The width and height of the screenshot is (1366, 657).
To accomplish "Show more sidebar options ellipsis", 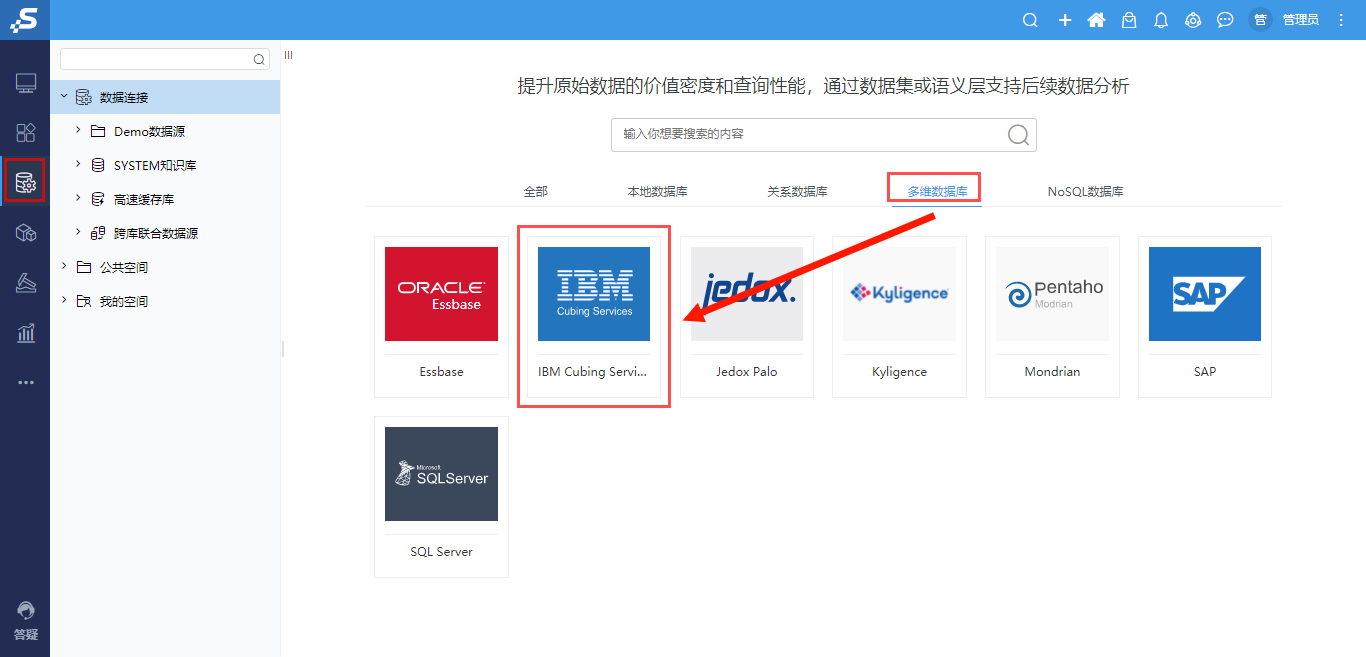I will 26,382.
